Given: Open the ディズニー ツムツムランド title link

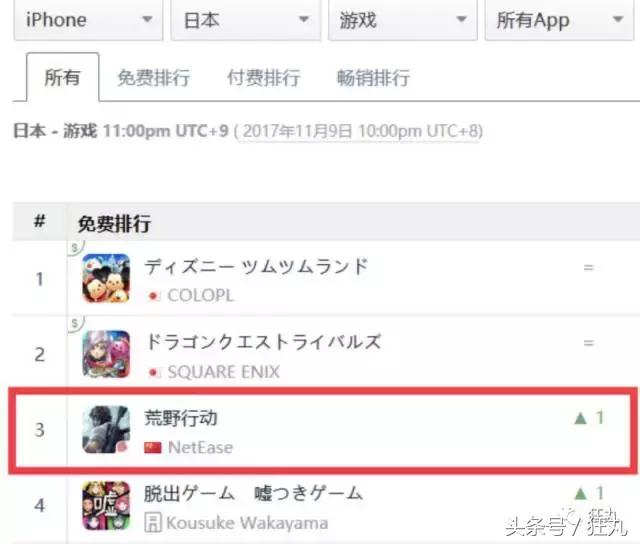Looking at the screenshot, I should [256, 266].
